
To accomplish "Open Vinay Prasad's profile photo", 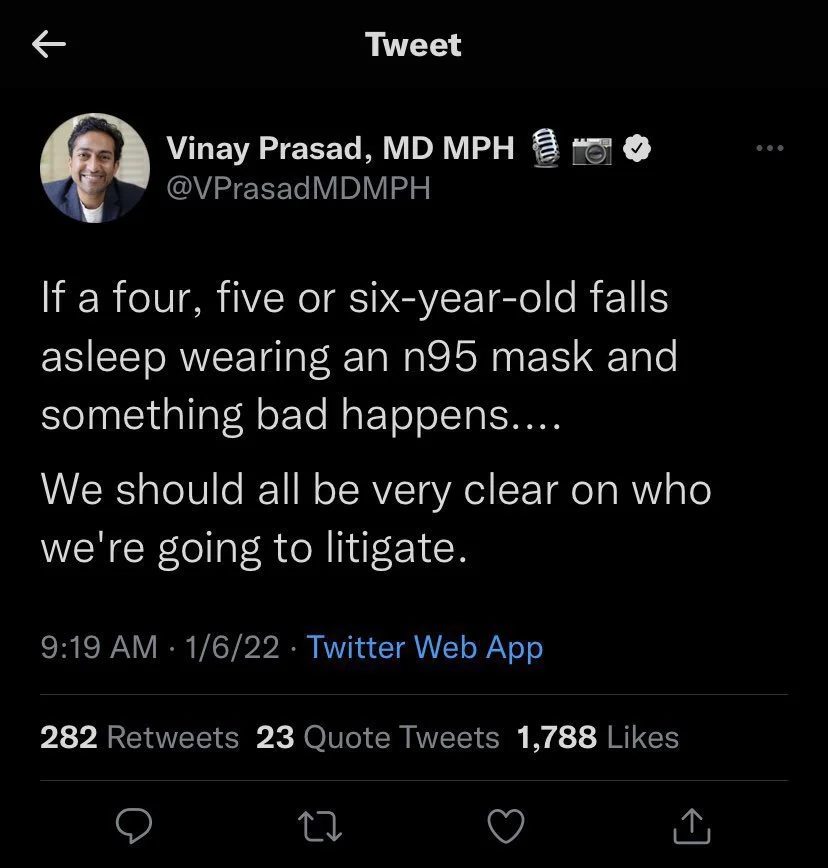I will coord(95,167).
